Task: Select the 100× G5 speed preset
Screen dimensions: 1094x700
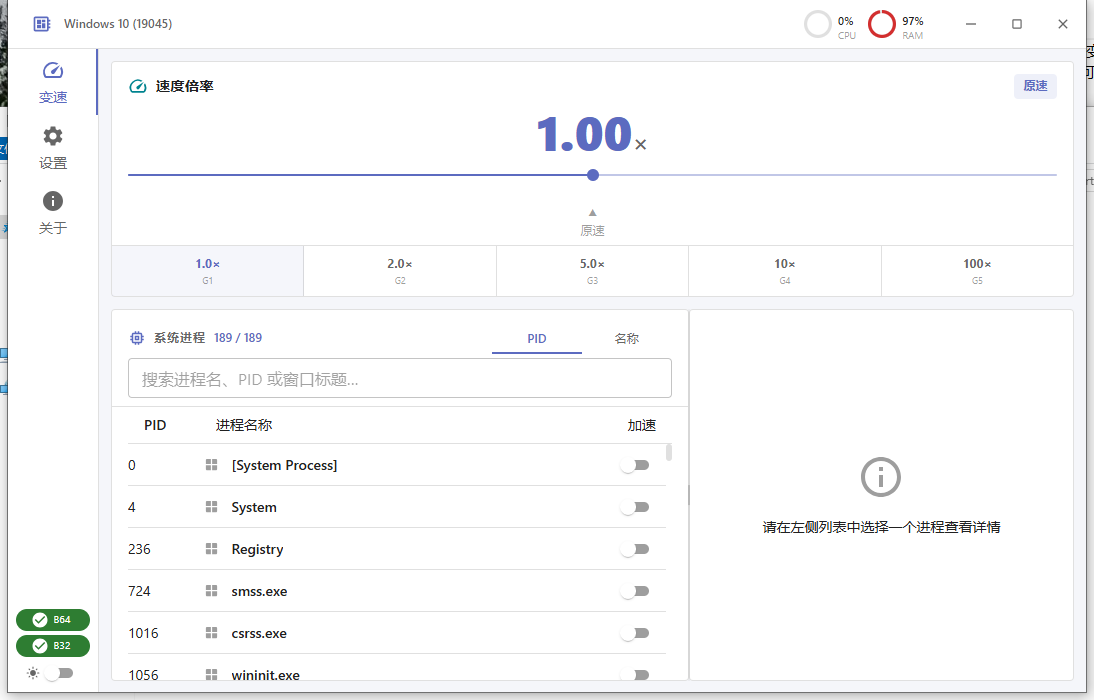Action: tap(977, 271)
